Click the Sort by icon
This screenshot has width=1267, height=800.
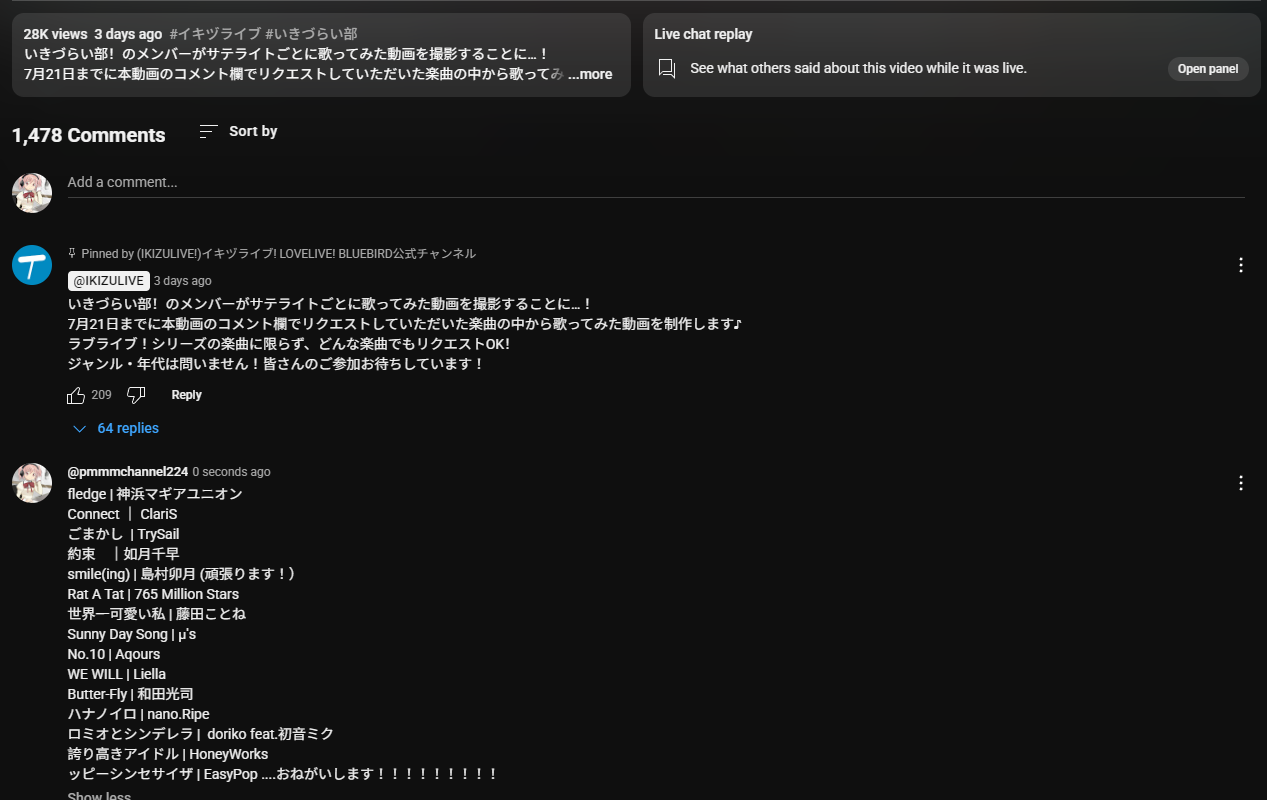click(x=208, y=131)
